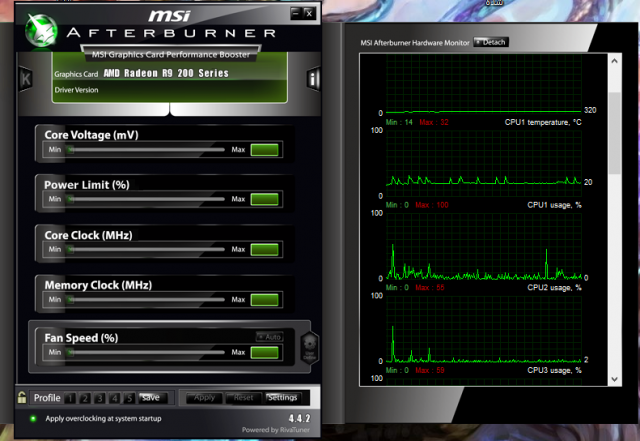Click the Core Clock slider track

pyautogui.click(x=146, y=250)
